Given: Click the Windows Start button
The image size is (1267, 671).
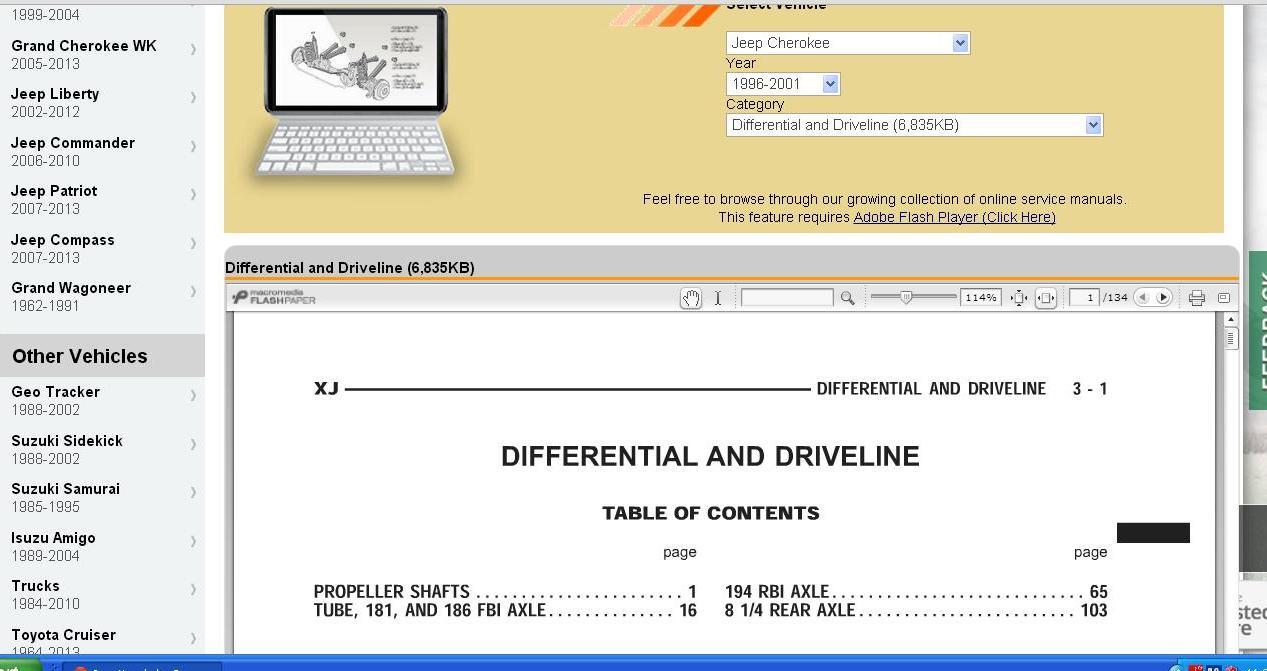Looking at the screenshot, I should point(20,664).
